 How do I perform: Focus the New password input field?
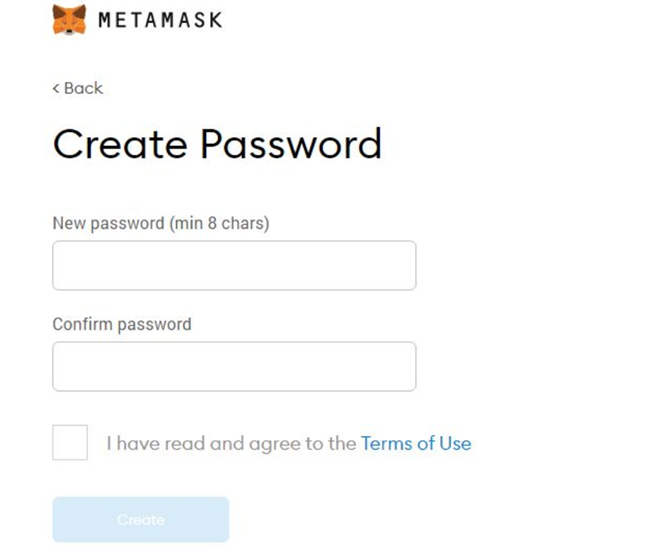click(234, 265)
